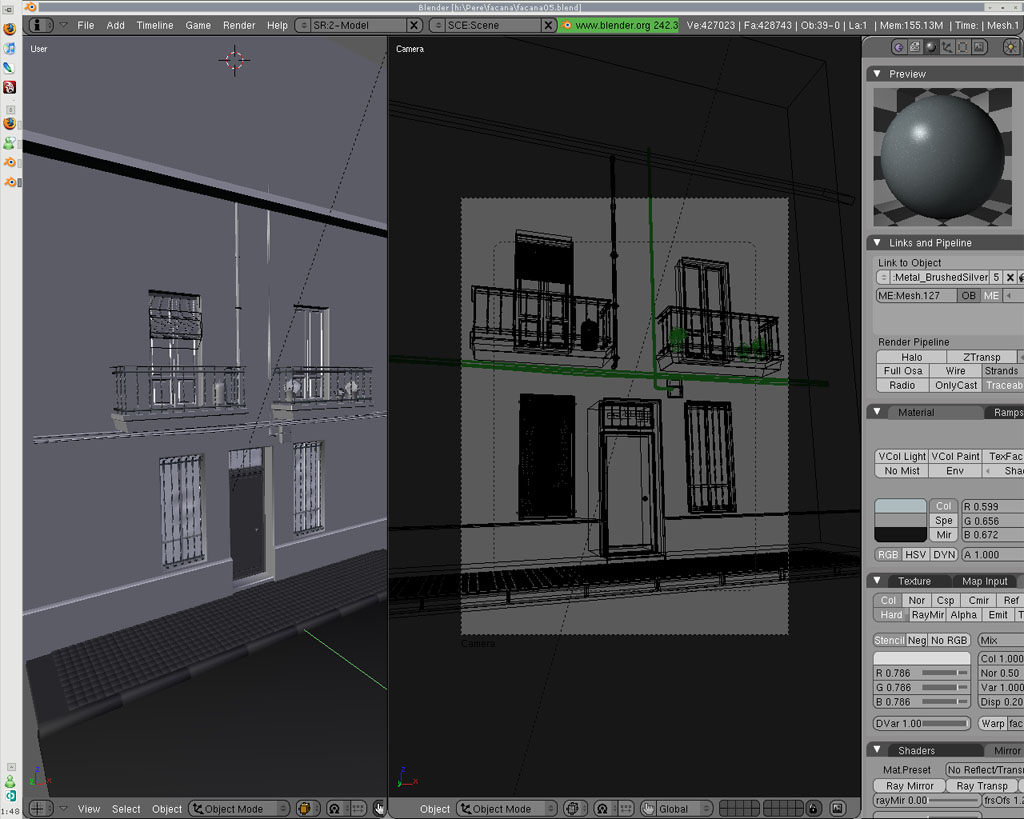
Task: Click the blender.org logo icon in header
Action: (x=567, y=25)
